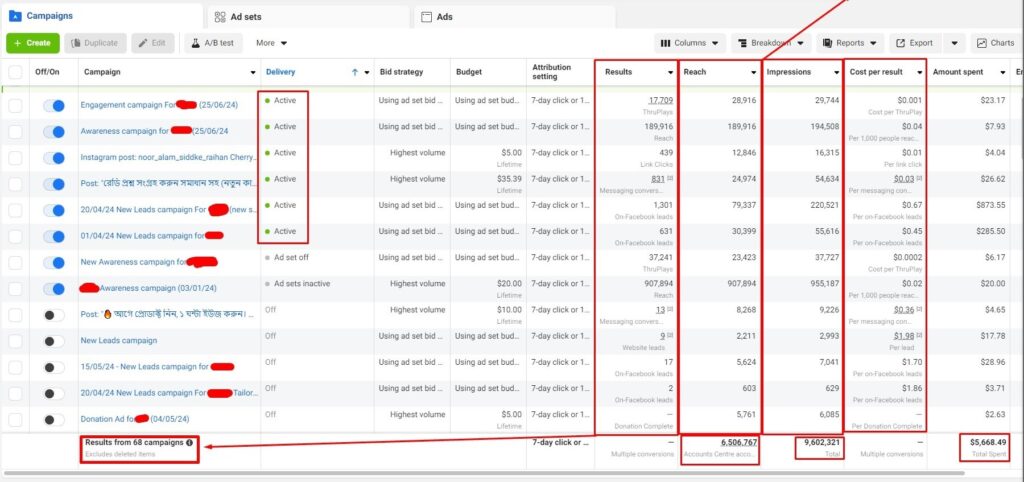The height and width of the screenshot is (482, 1024).
Task: Click the Delivery column sort arrow
Action: 354,72
